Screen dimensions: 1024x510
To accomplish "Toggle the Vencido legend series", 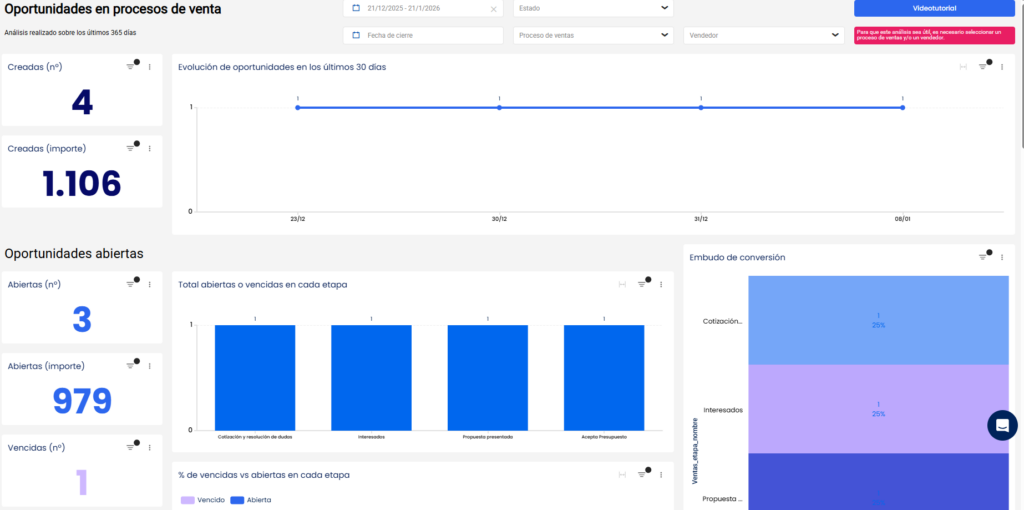I will [203, 499].
